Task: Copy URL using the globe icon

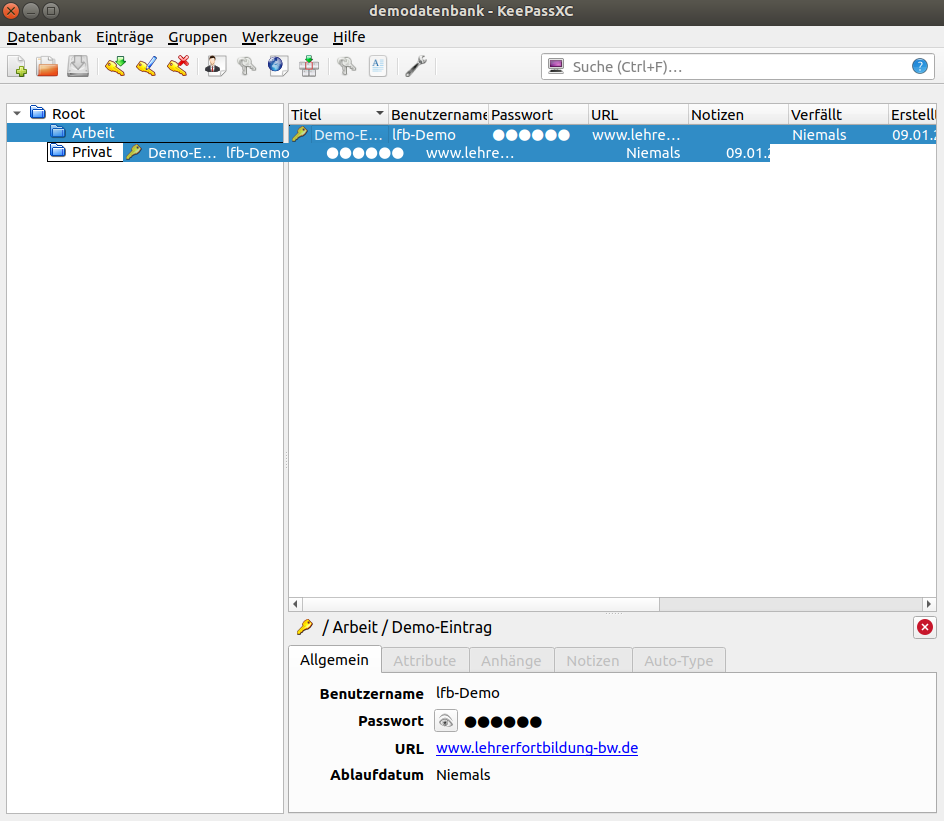Action: click(x=277, y=67)
